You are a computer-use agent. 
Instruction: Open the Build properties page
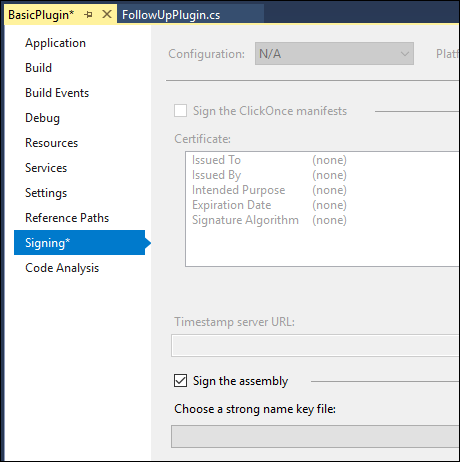[x=39, y=68]
